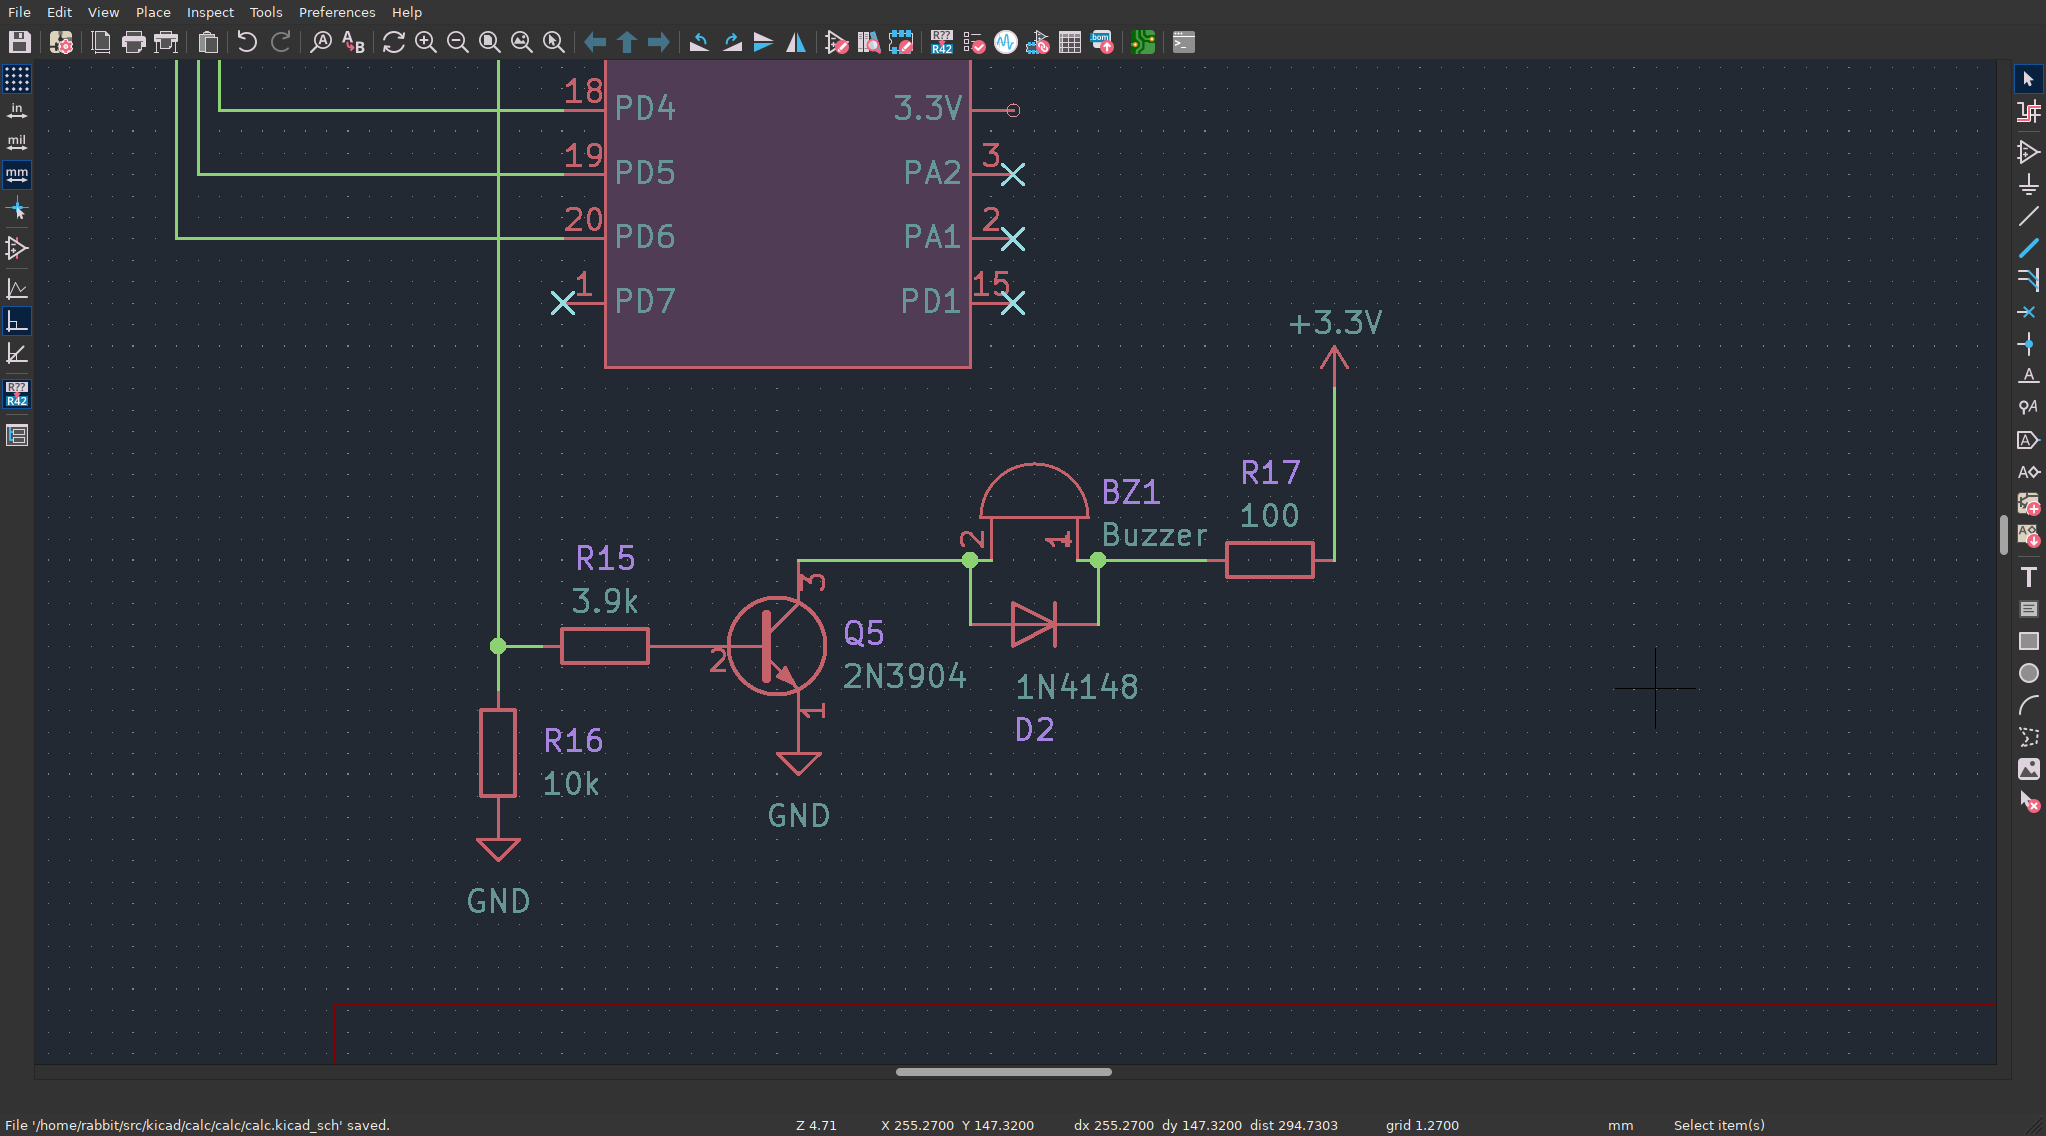
Task: Open the Preferences menu
Action: (337, 12)
